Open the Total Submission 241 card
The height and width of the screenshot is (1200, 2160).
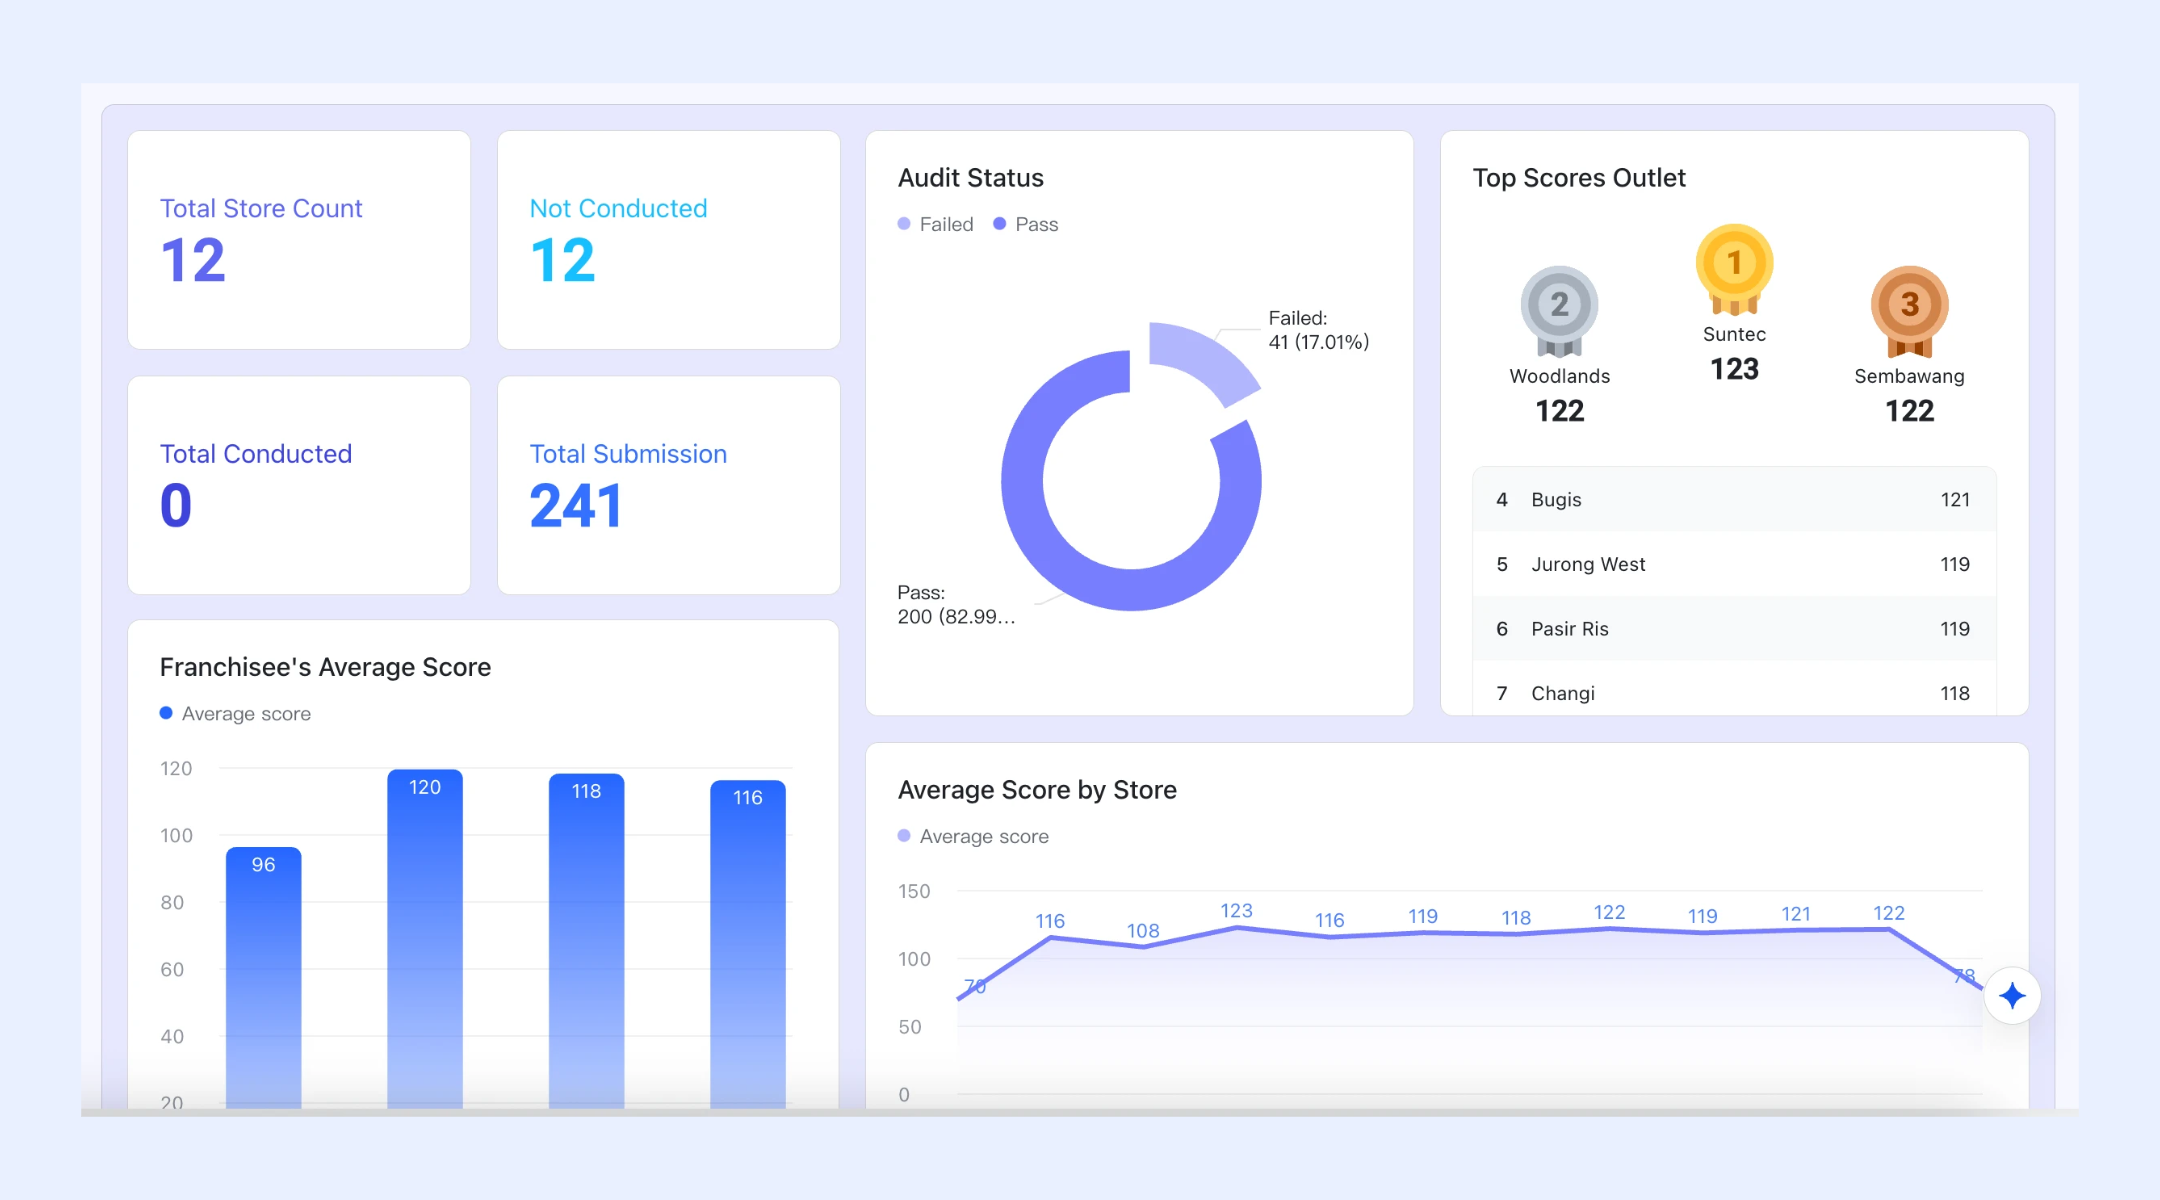(669, 485)
